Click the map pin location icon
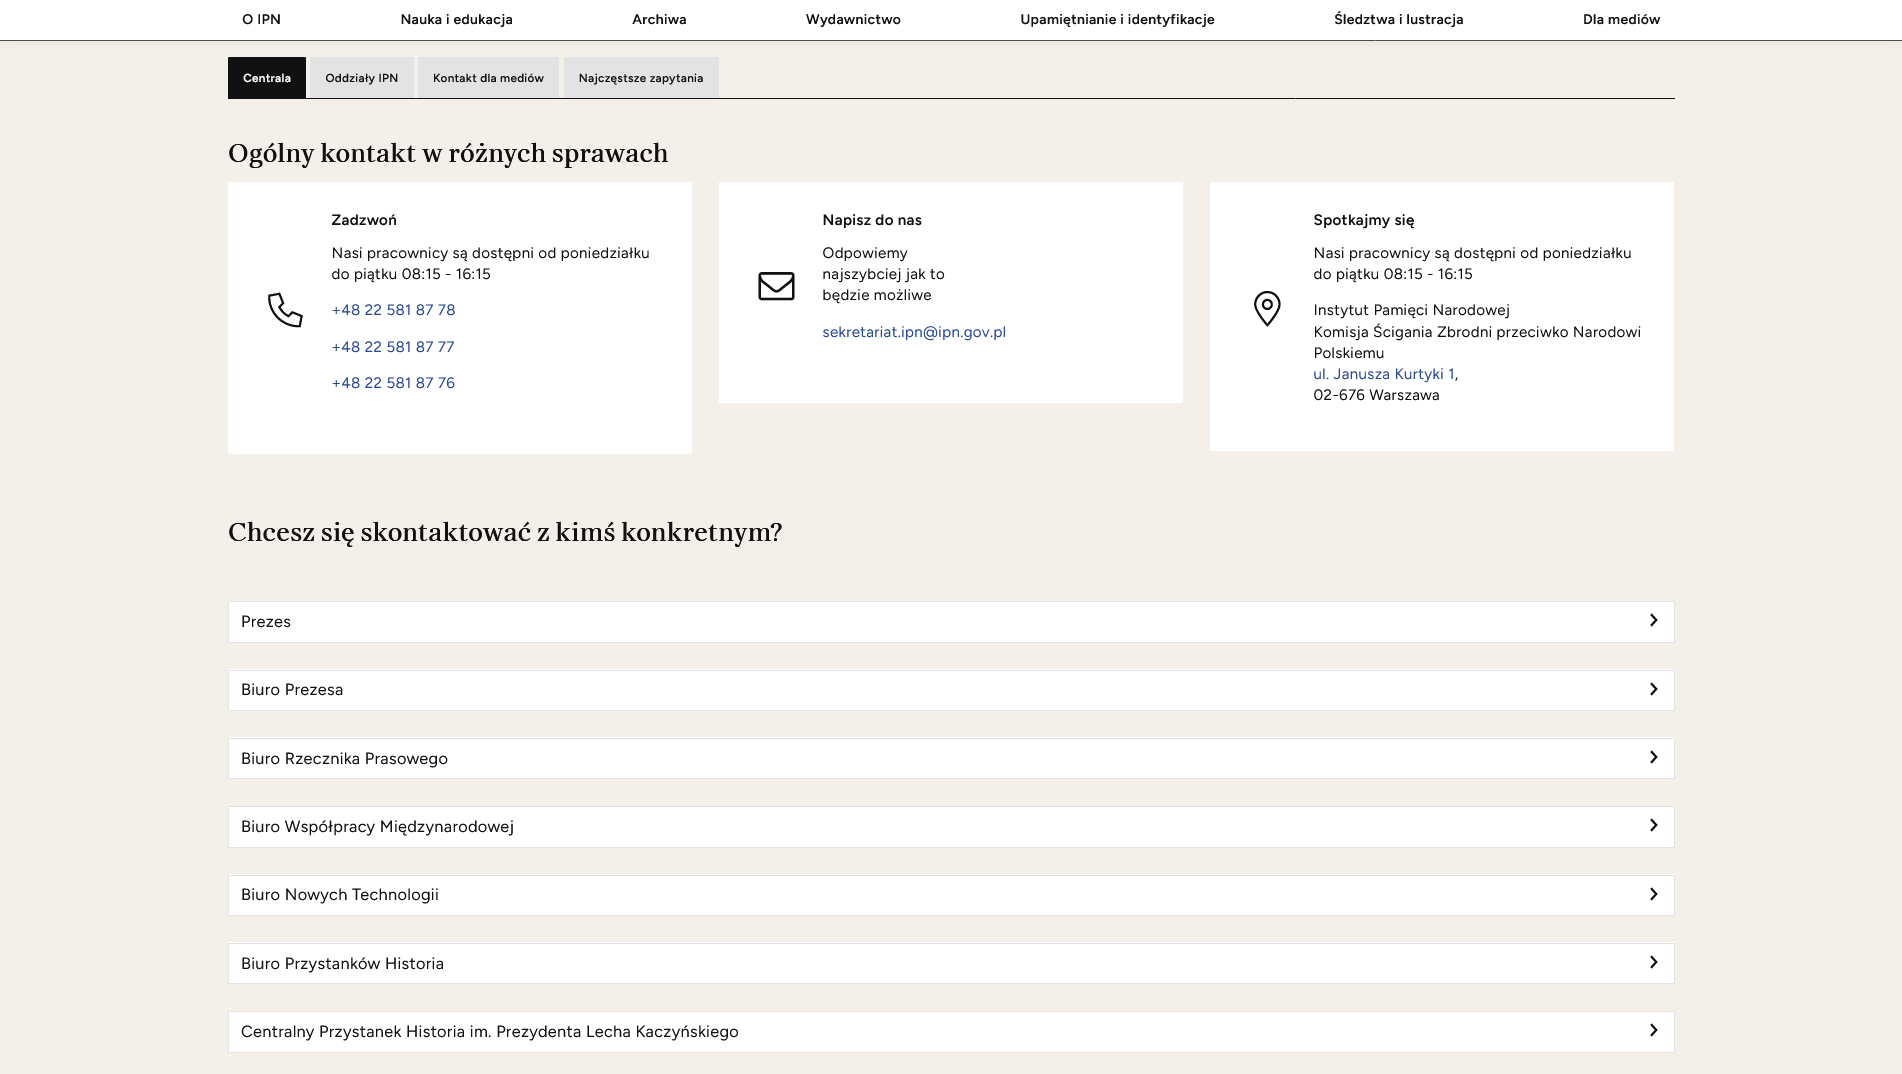Screen dimensions: 1902x1074 (1267, 308)
